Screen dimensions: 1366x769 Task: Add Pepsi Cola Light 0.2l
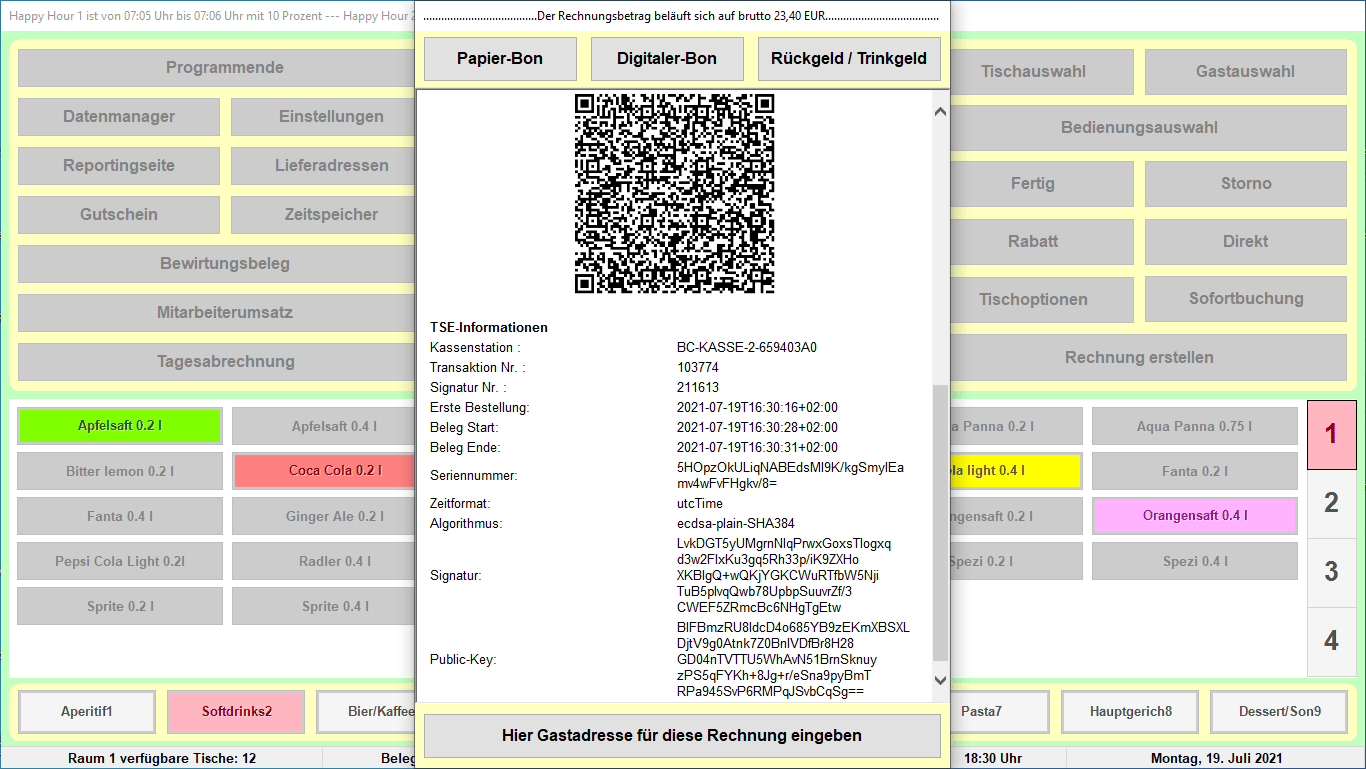click(119, 562)
